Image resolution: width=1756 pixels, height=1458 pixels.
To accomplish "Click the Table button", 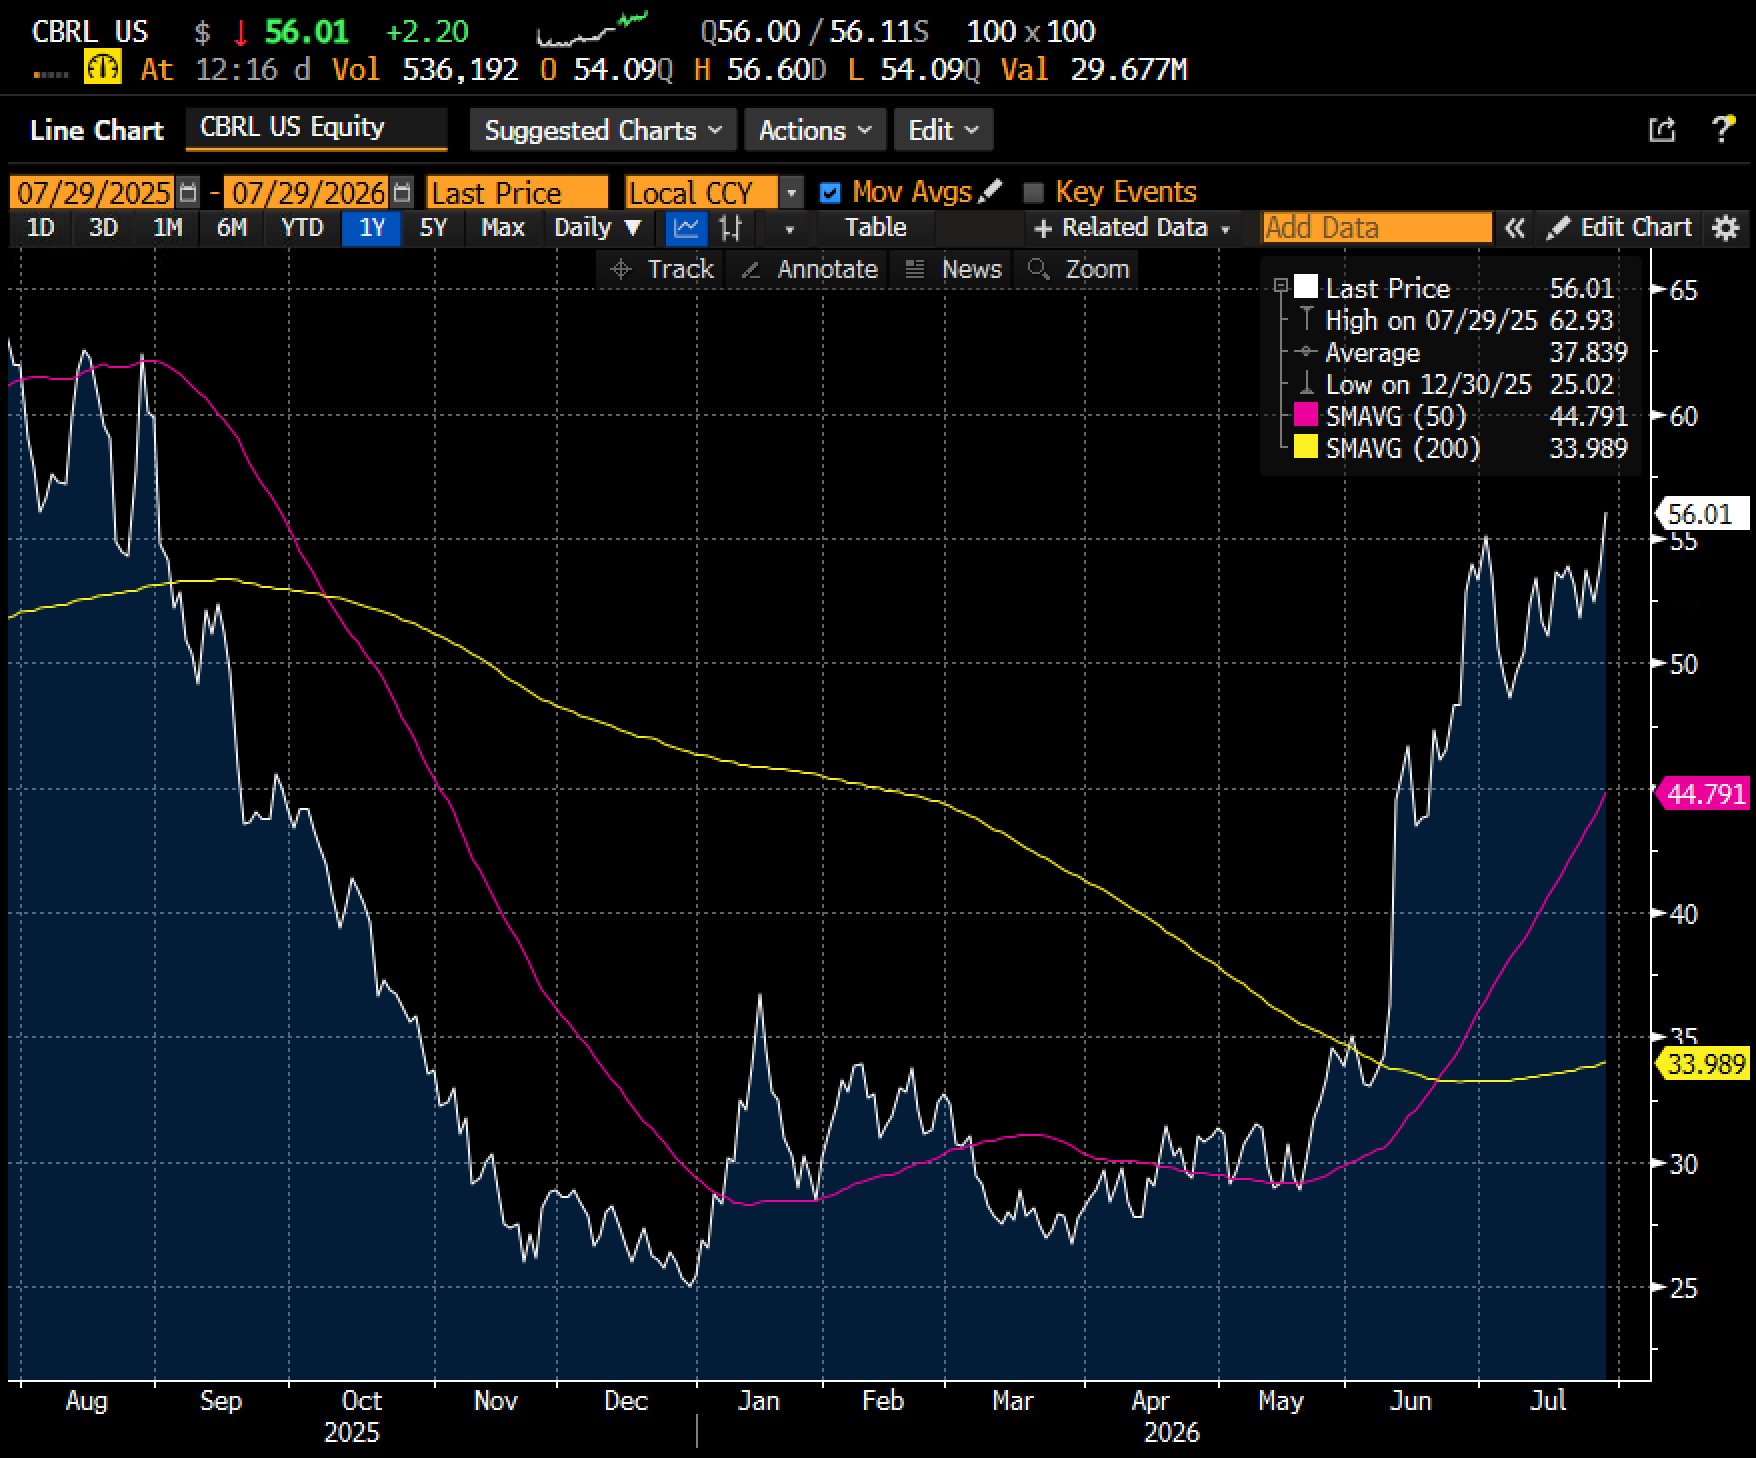I will 876,228.
